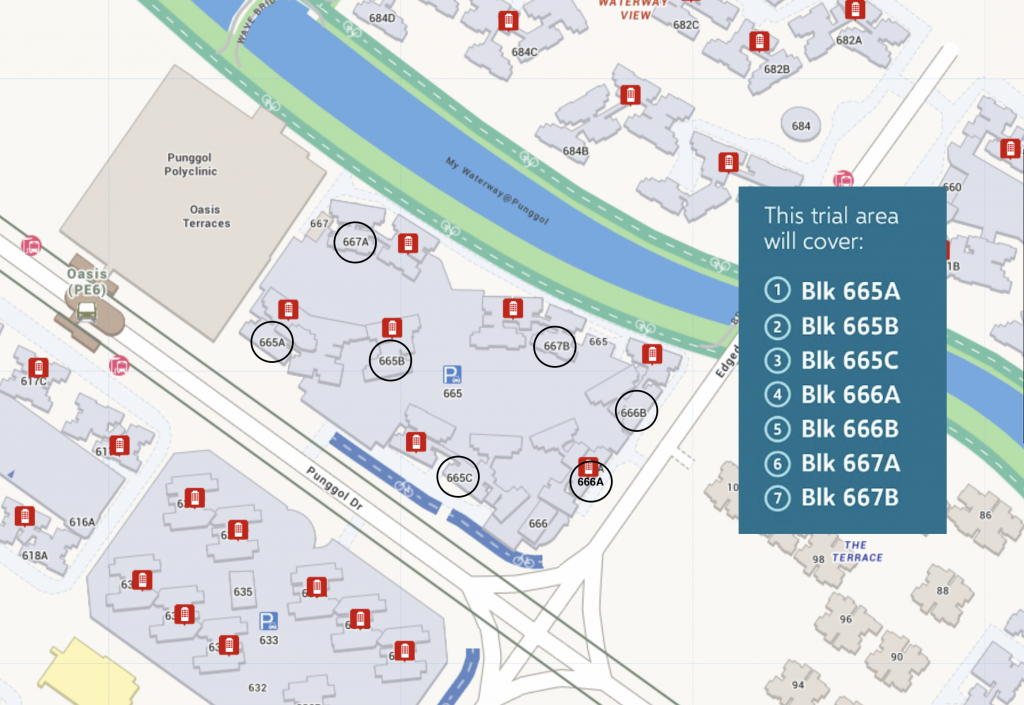Click the parking icon above the 665 label

453,375
